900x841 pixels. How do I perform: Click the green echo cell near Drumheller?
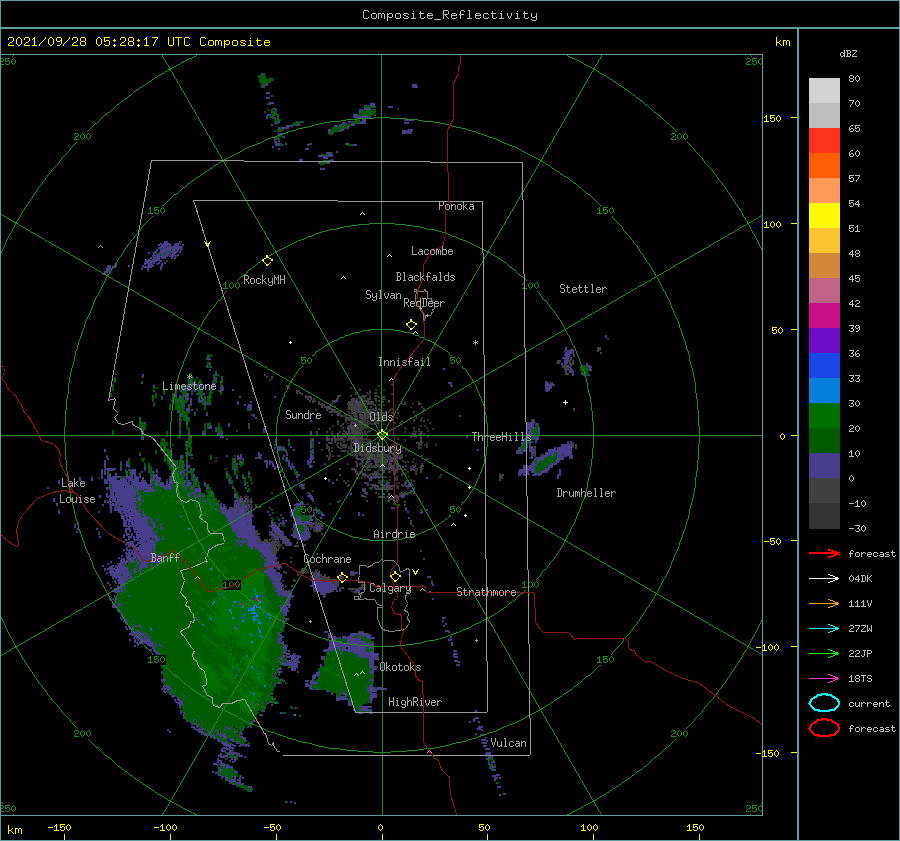[548, 459]
